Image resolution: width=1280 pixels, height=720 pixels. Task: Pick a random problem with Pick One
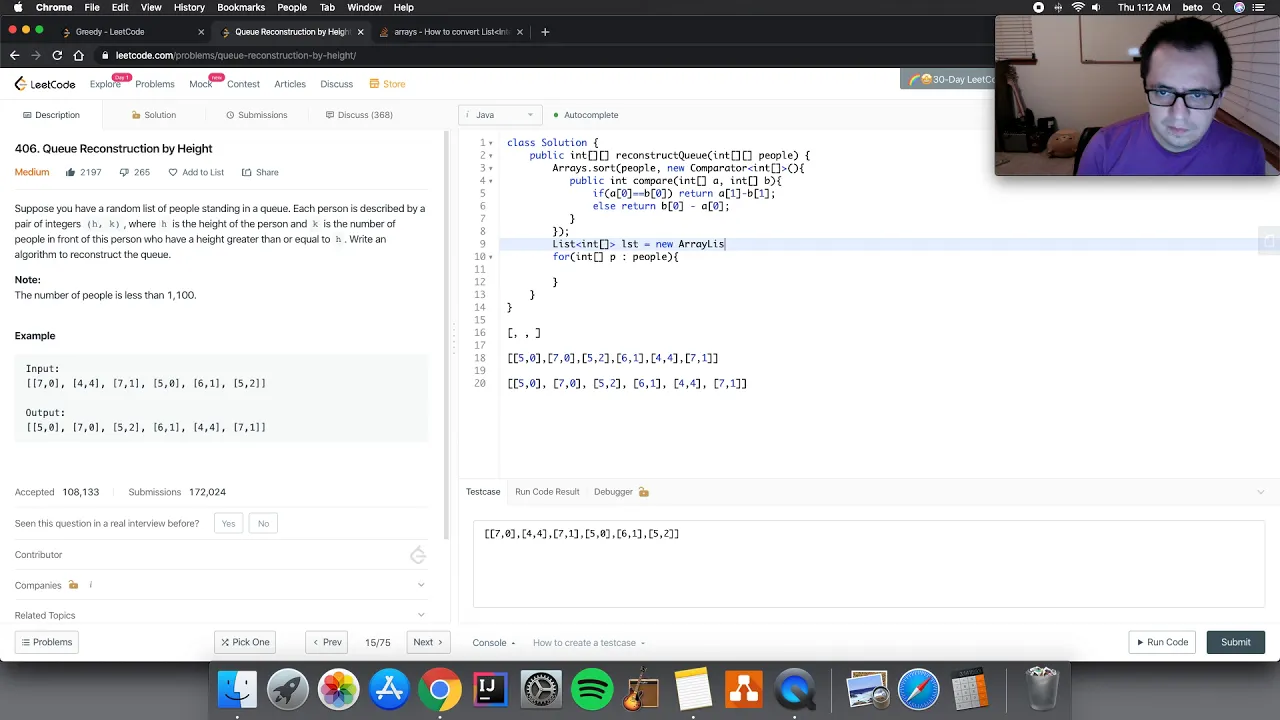tap(245, 642)
